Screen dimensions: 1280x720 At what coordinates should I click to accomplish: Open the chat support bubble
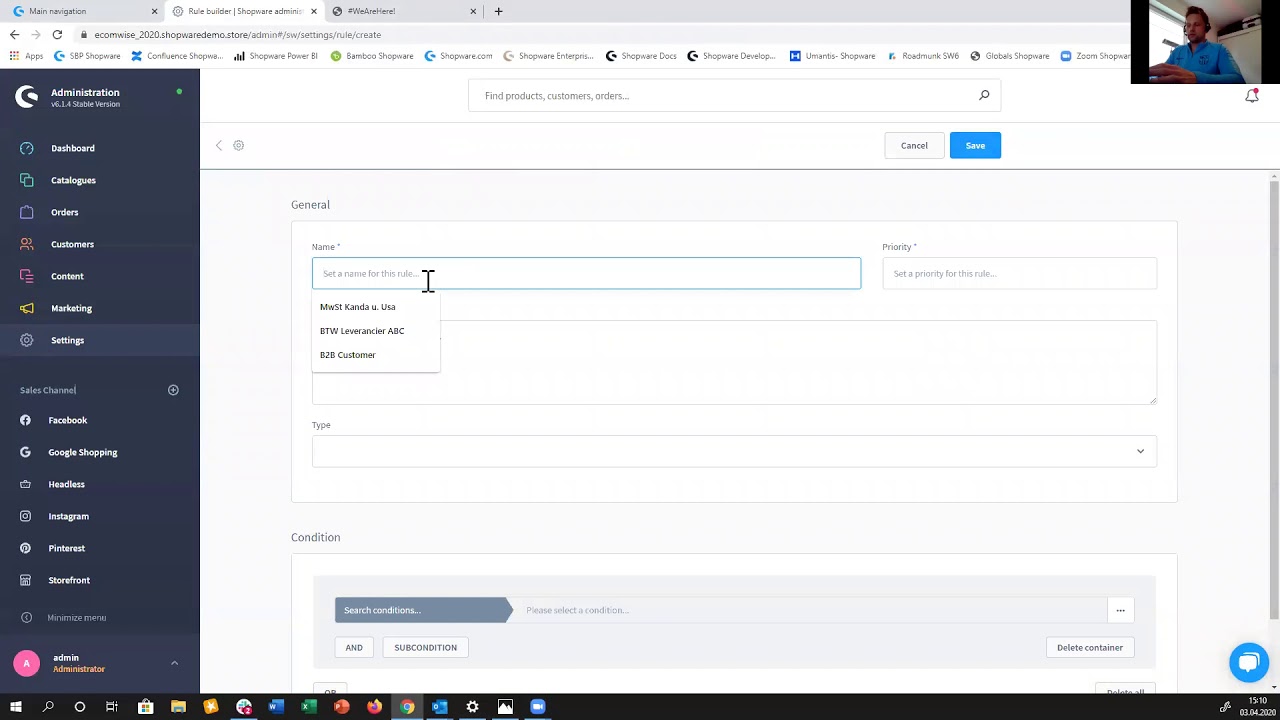pyautogui.click(x=1248, y=662)
